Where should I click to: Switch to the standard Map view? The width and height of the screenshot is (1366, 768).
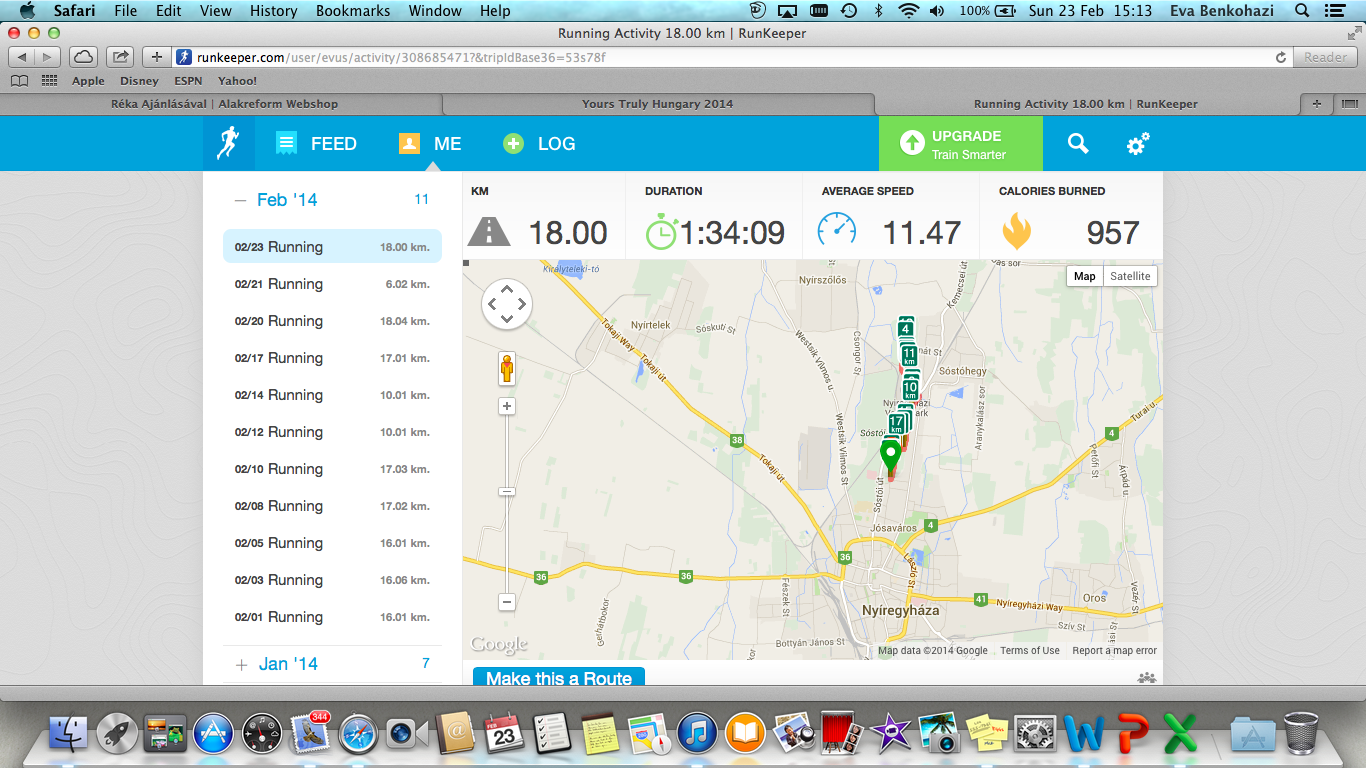point(1085,276)
